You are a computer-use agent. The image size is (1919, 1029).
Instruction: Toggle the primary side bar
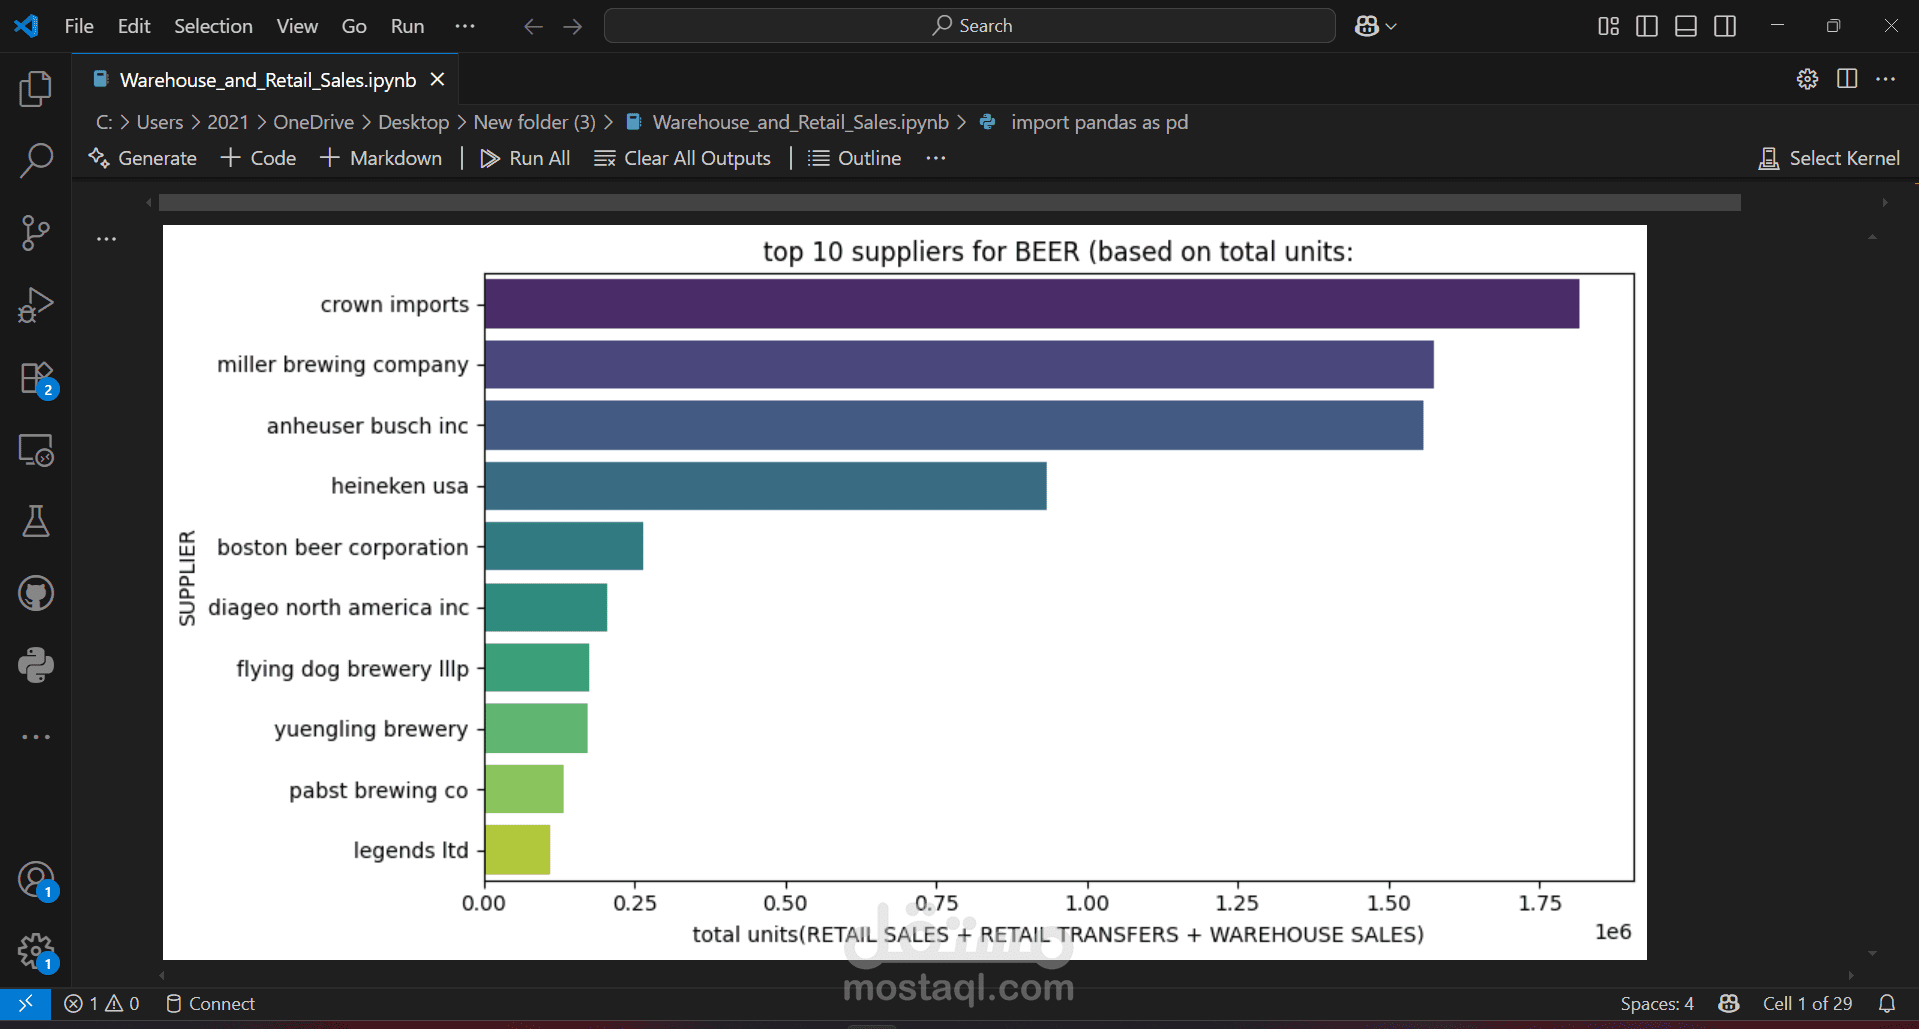[x=1647, y=26]
